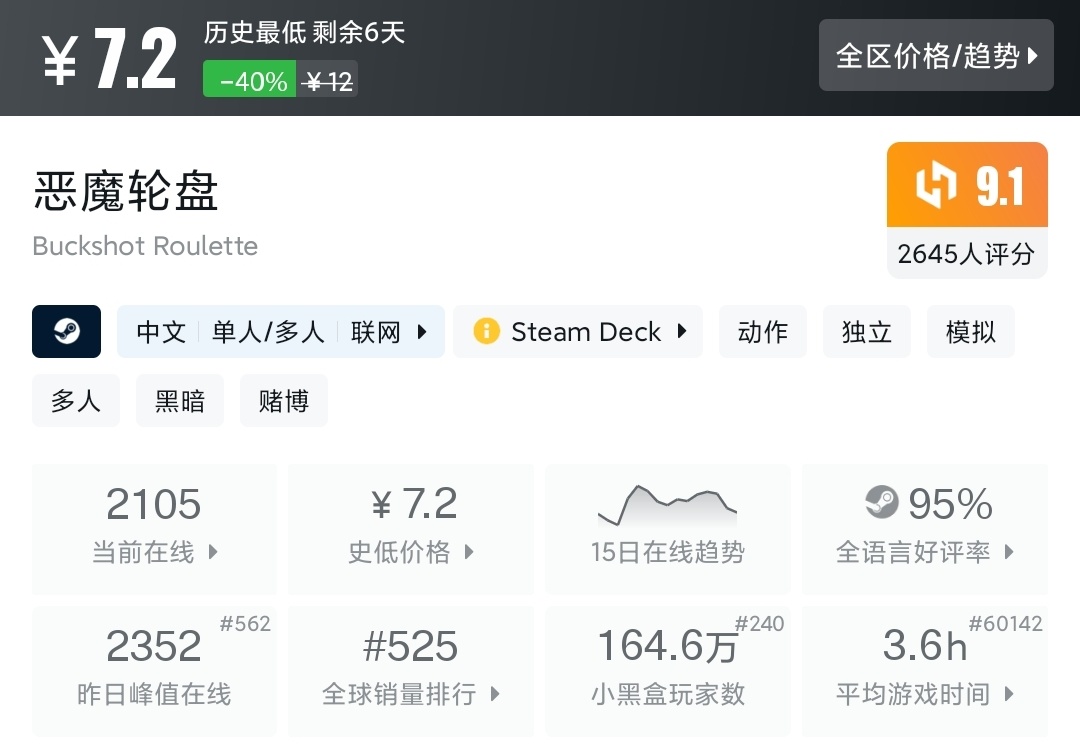The width and height of the screenshot is (1080, 748).
Task: Select the 独立 genre tag
Action: click(x=866, y=331)
